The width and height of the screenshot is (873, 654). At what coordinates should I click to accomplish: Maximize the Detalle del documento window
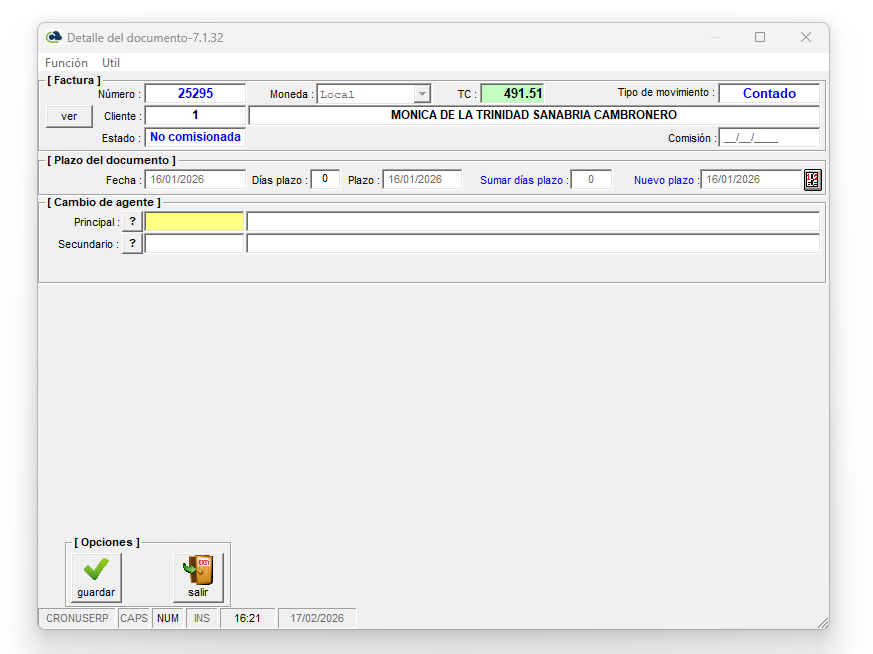(x=760, y=37)
